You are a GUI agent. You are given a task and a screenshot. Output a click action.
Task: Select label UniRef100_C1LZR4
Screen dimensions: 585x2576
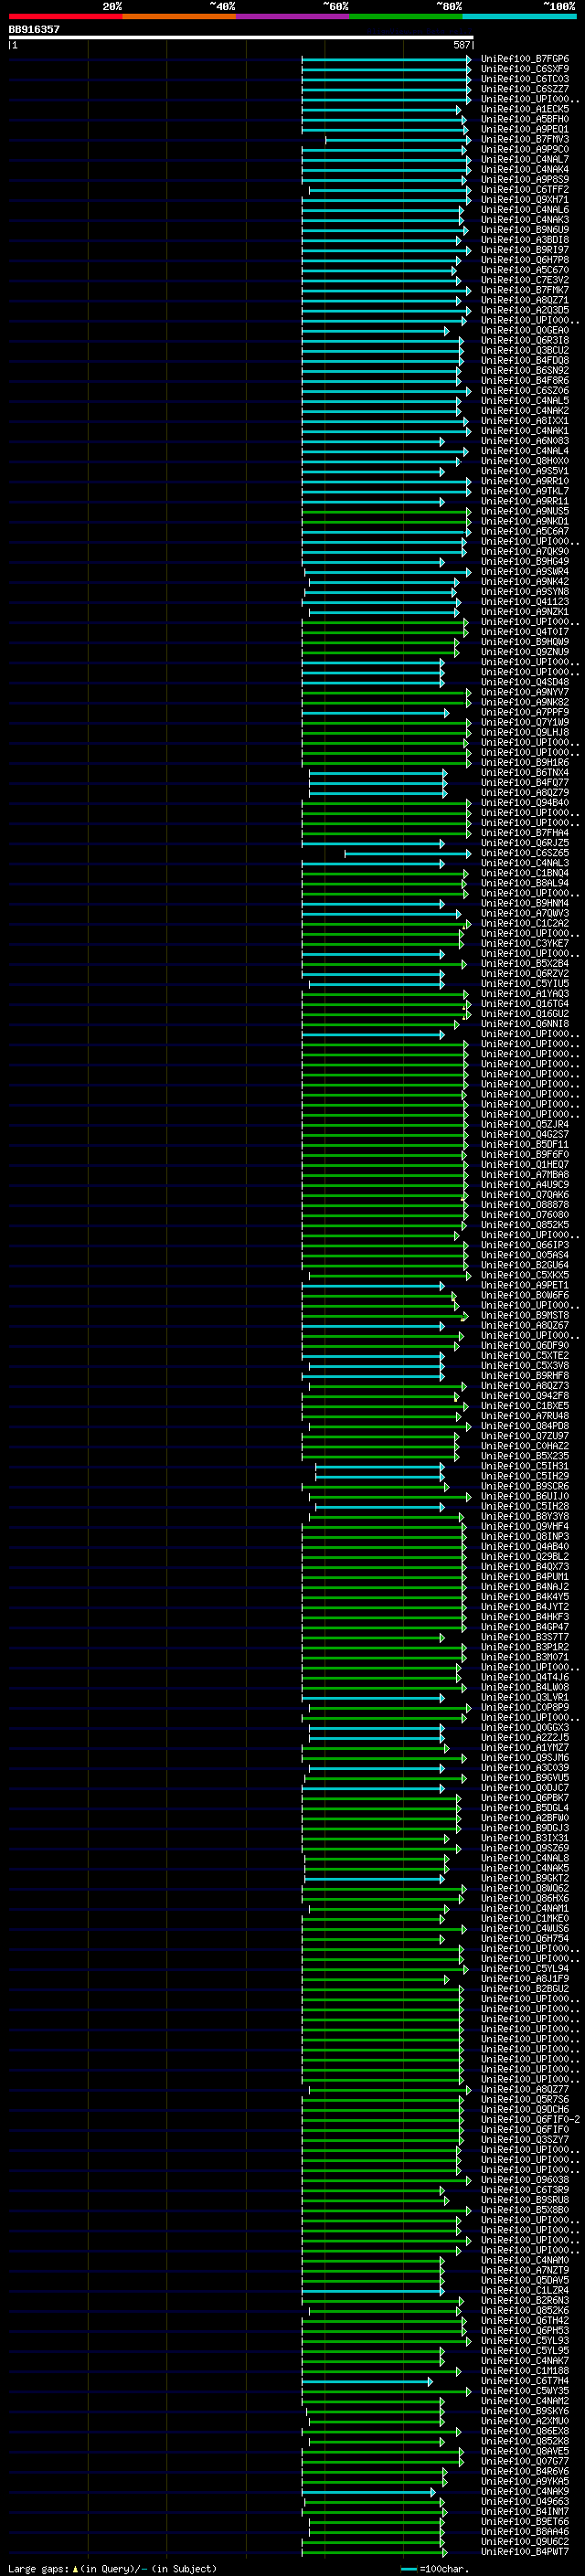click(525, 2291)
